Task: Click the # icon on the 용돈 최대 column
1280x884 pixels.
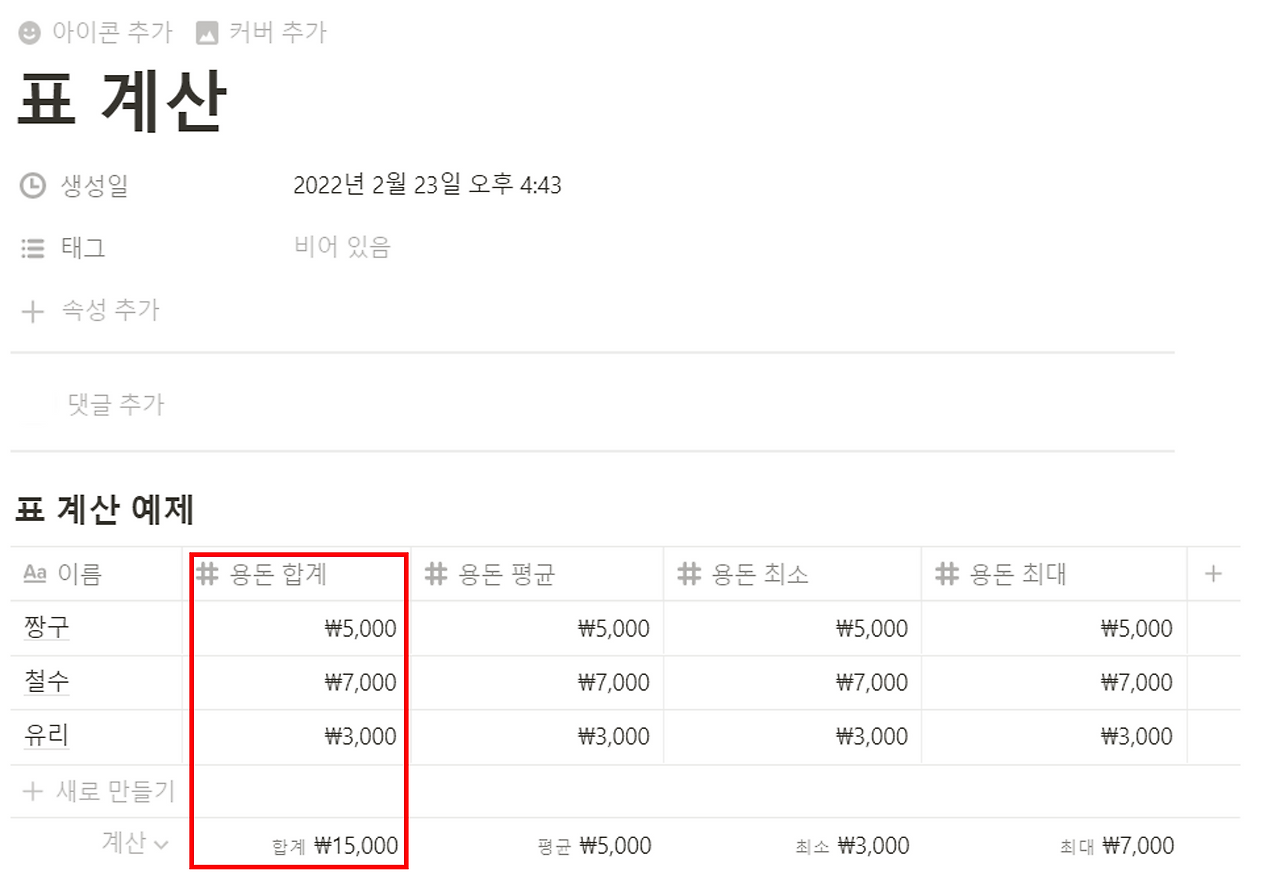Action: [x=946, y=573]
